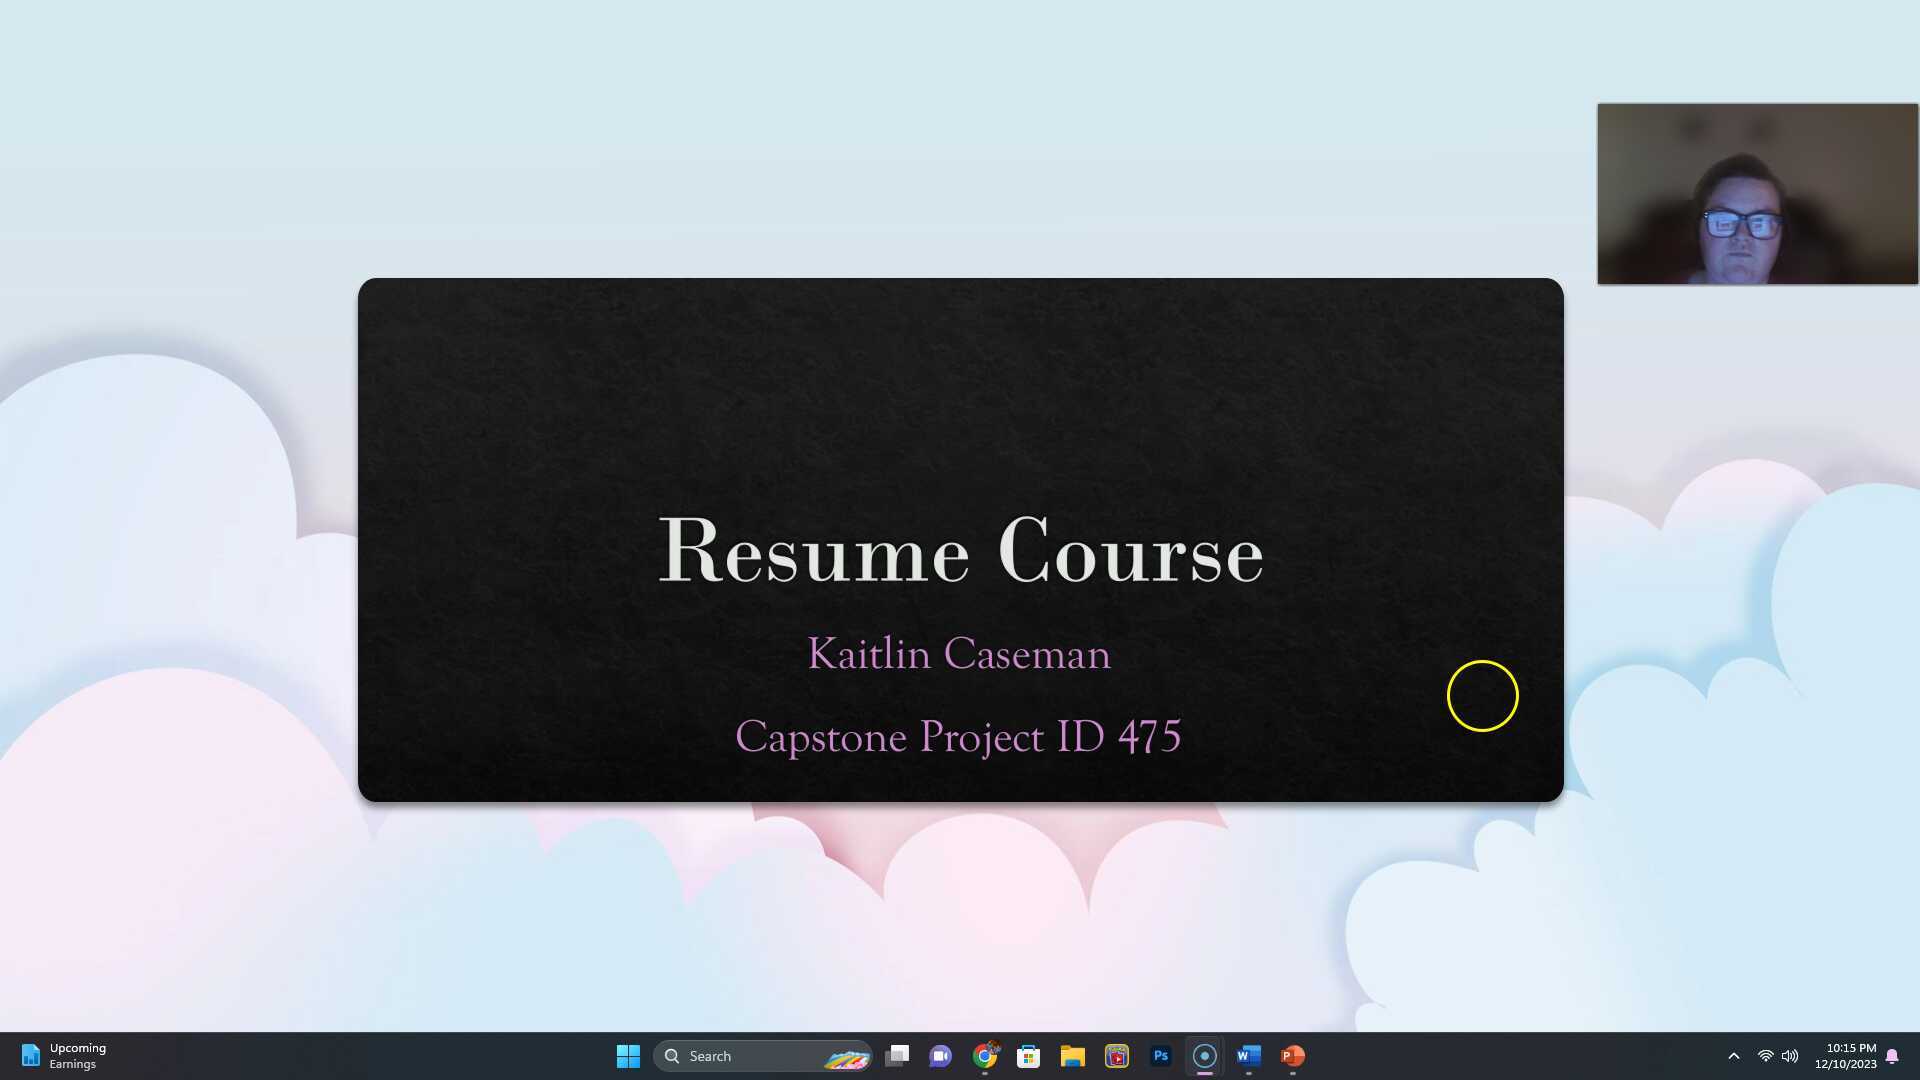The image size is (1920, 1080).
Task: Click the screen recorder taskbar icon
Action: (x=1204, y=1056)
